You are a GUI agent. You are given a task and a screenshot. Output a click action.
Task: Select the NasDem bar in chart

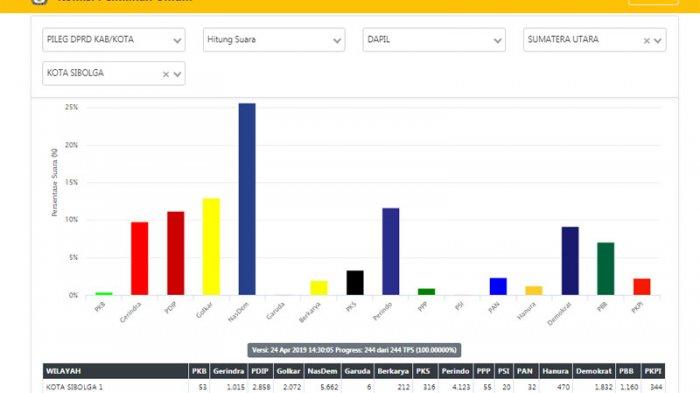point(247,199)
